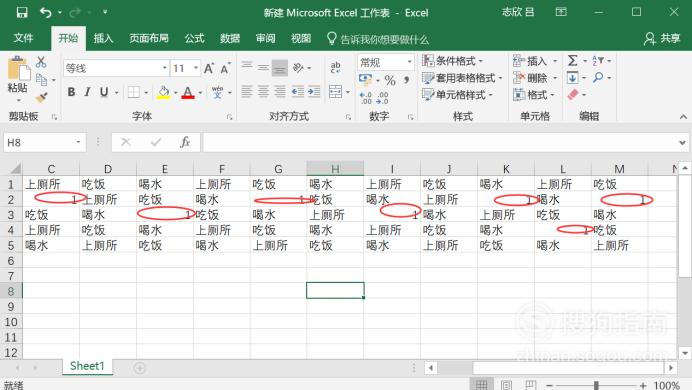Switch to 审阅 tab
The height and width of the screenshot is (390, 692).
tap(265, 38)
